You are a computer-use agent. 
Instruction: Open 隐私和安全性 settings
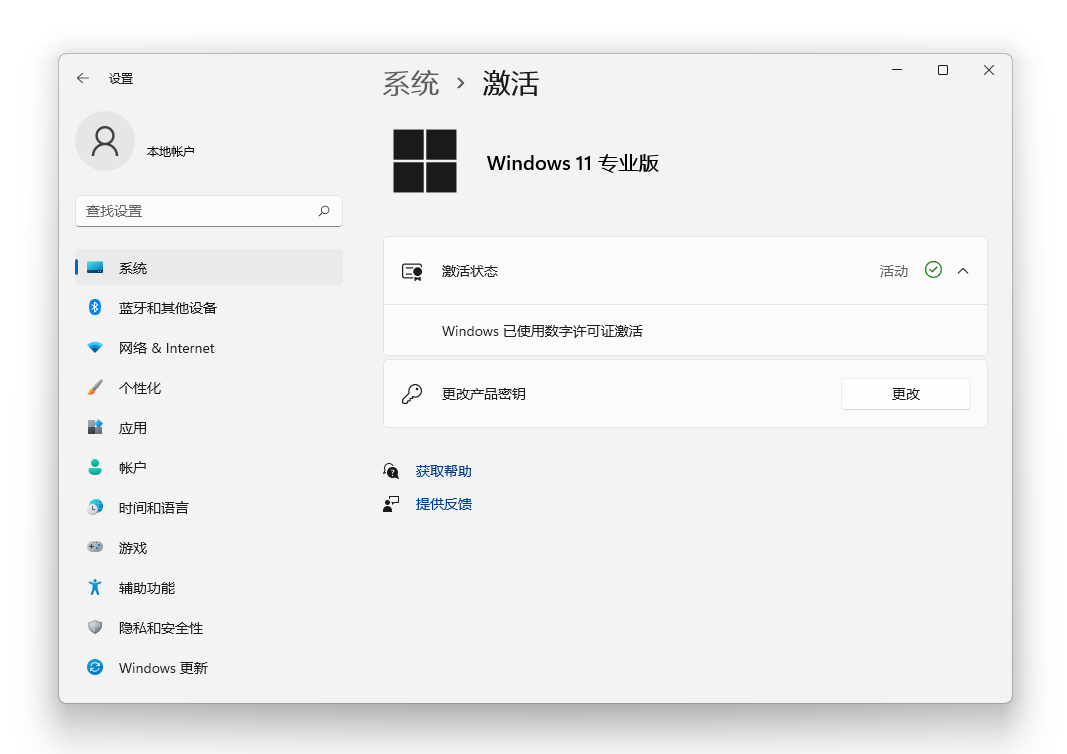click(209, 627)
